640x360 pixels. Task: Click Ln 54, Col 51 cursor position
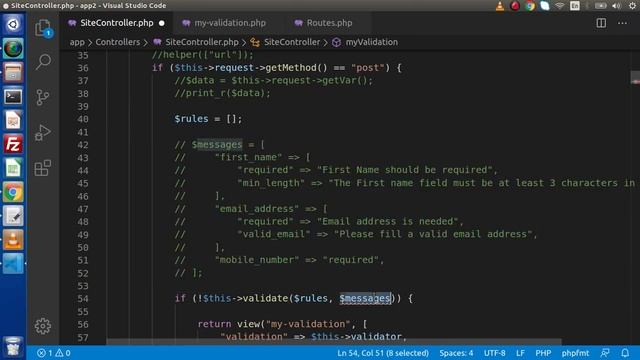[x=383, y=353]
